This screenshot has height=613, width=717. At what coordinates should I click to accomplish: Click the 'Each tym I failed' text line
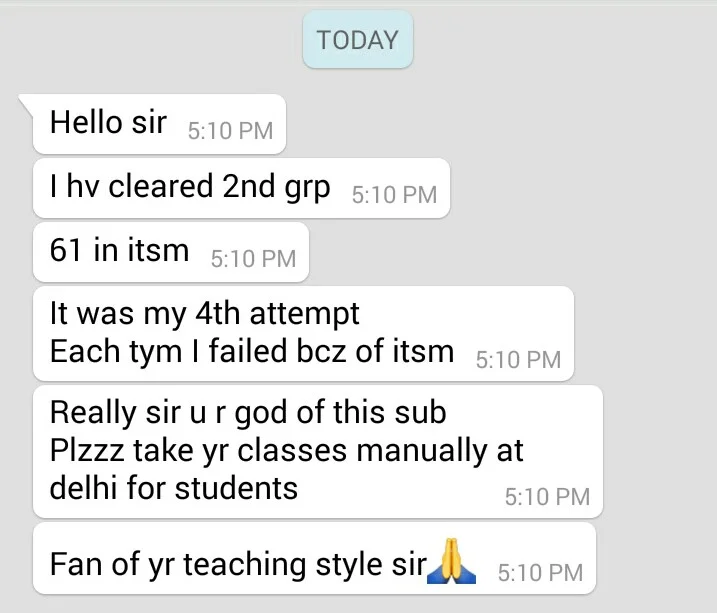(x=252, y=351)
